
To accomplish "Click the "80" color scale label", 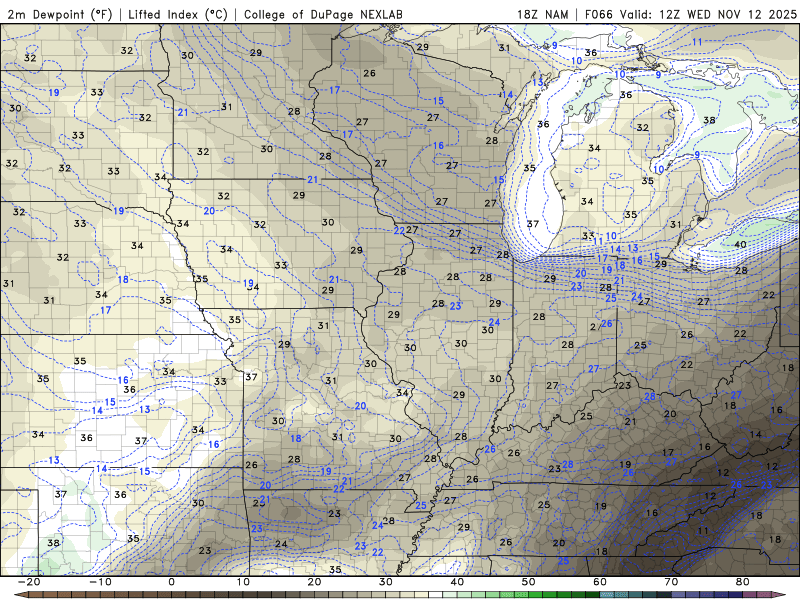I will (x=743, y=582).
